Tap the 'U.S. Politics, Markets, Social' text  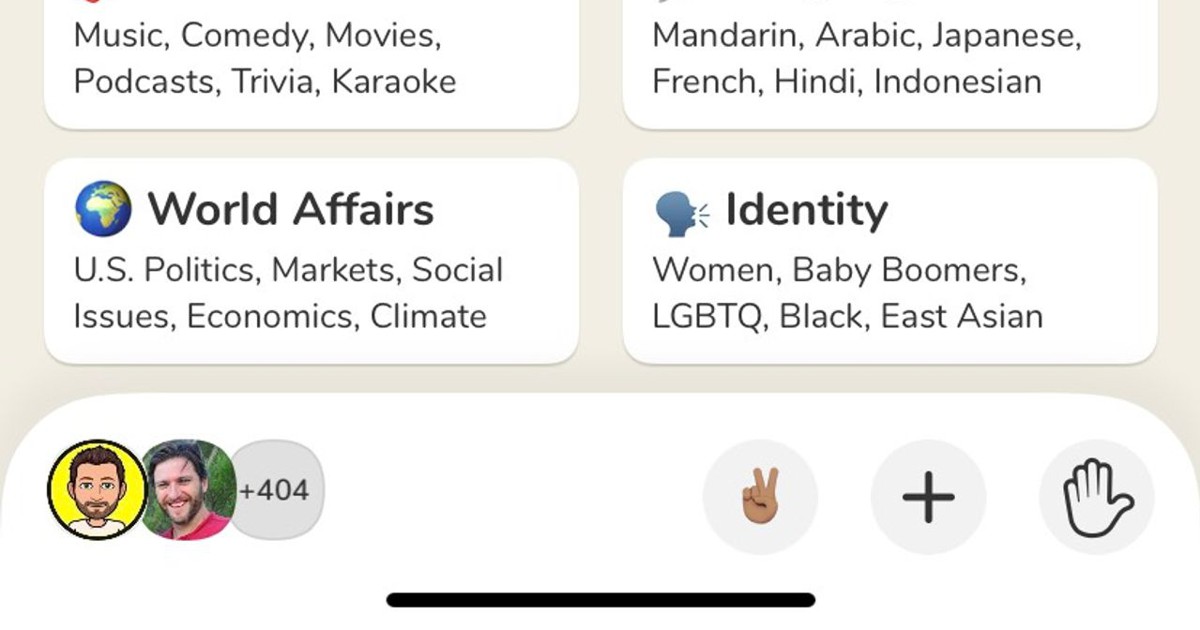click(x=288, y=270)
